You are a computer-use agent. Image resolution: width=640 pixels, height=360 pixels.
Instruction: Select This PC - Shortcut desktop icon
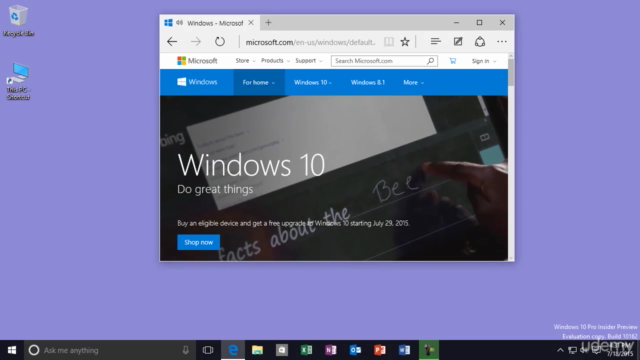click(x=18, y=81)
